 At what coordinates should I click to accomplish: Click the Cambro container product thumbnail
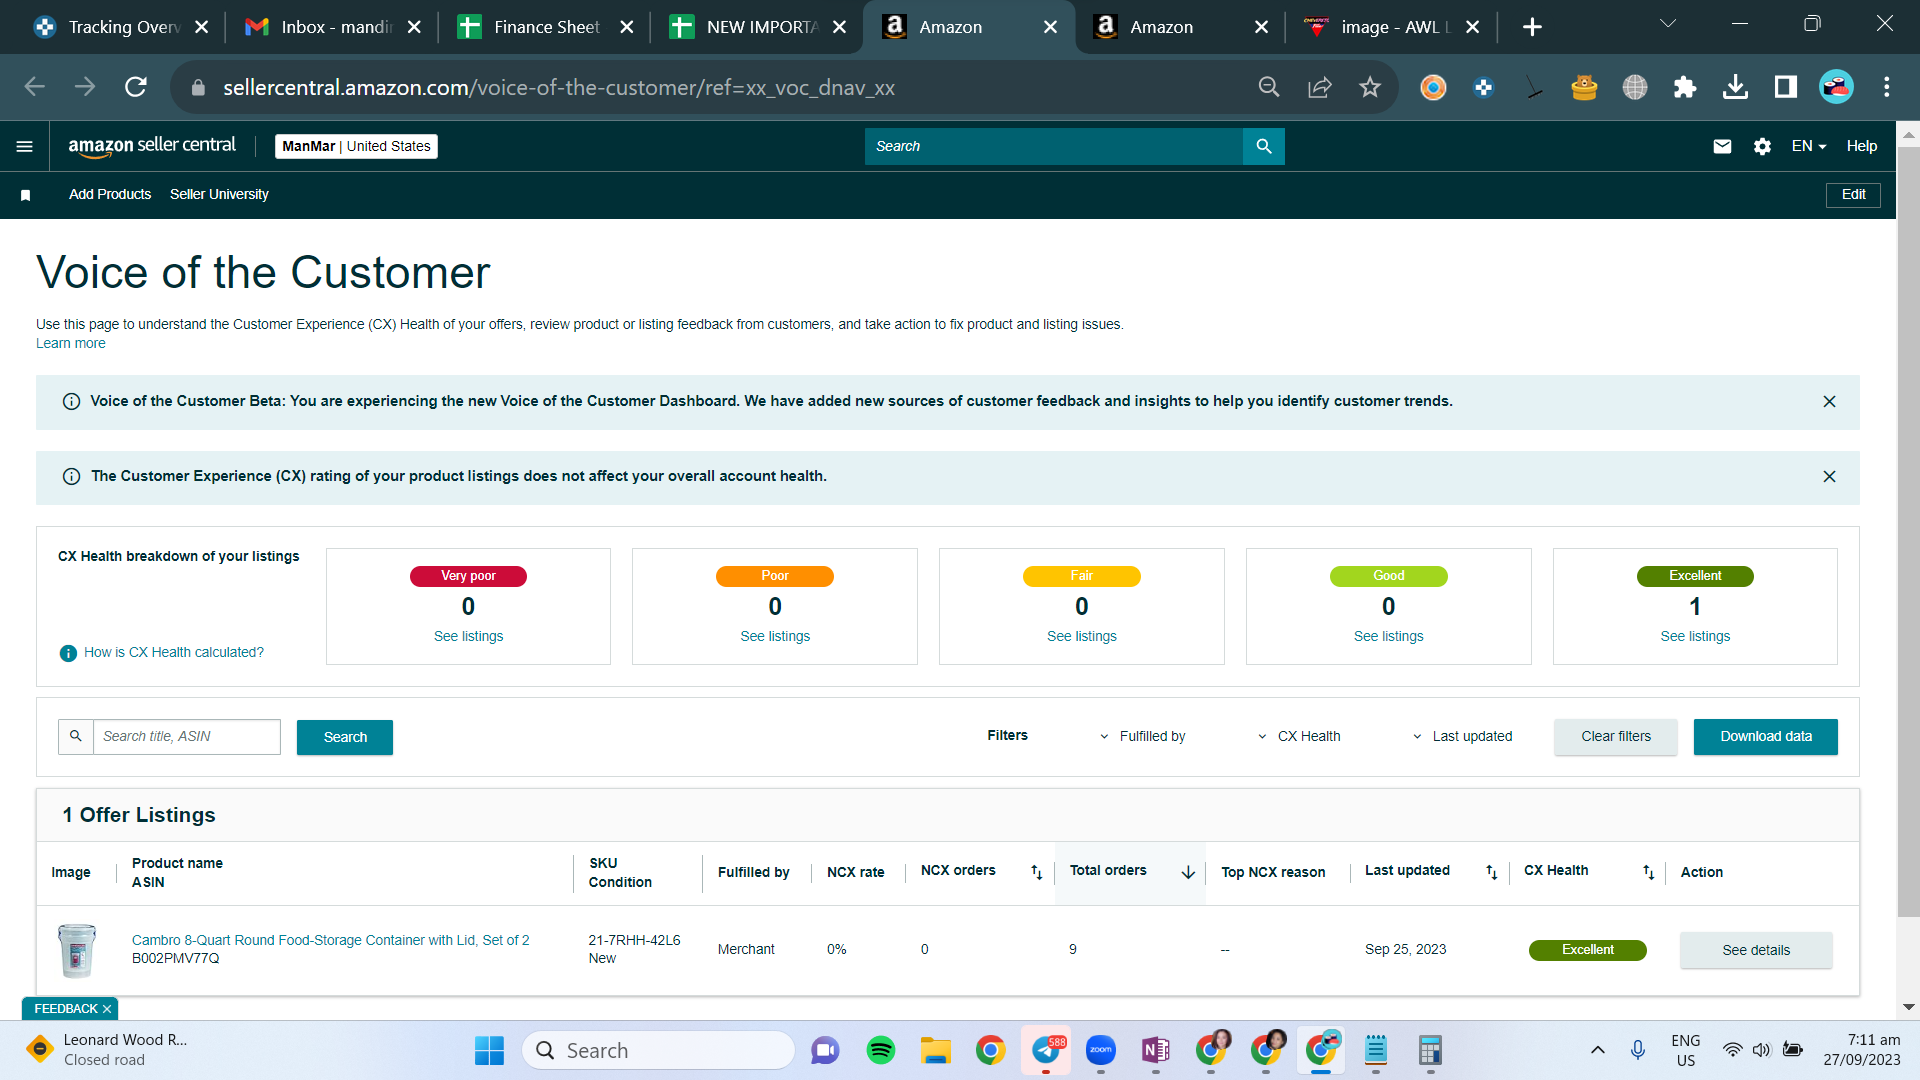pos(77,950)
